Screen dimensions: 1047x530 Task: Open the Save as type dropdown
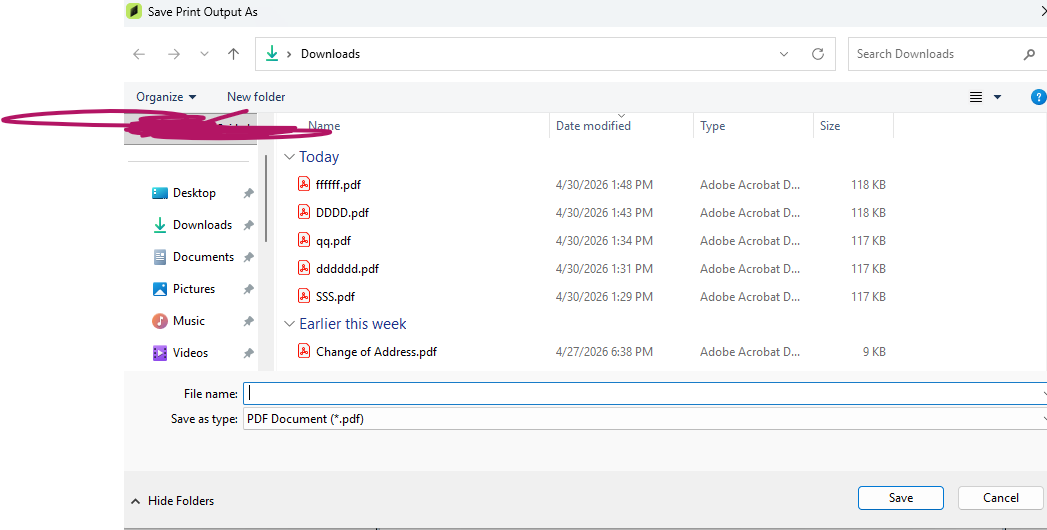tap(644, 419)
